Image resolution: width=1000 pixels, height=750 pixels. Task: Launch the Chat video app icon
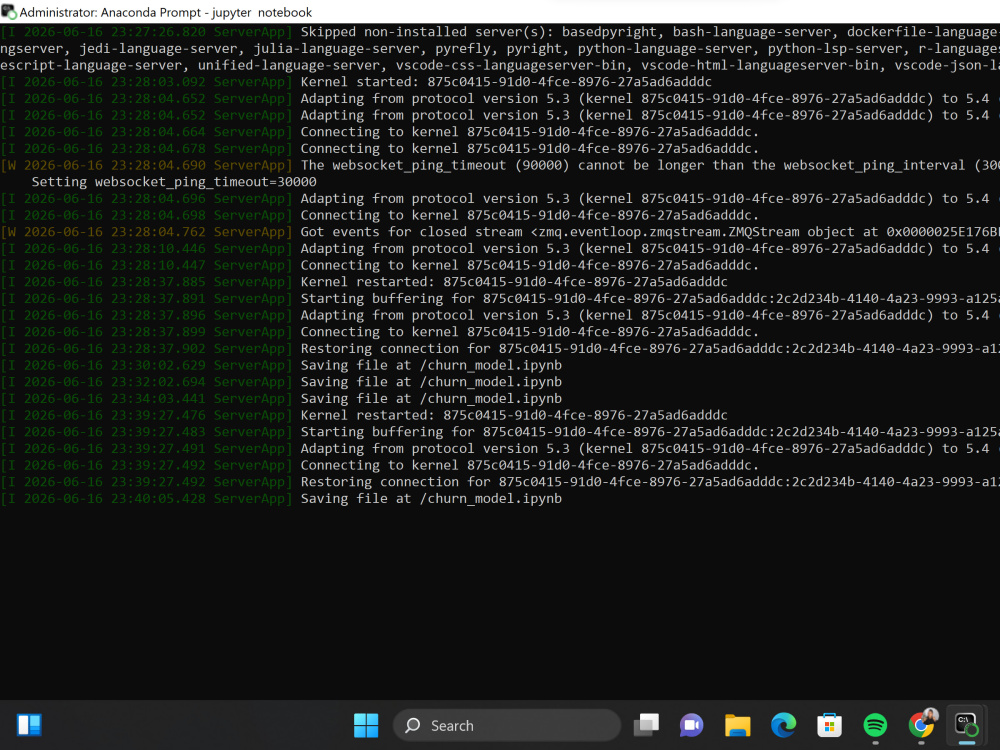pyautogui.click(x=691, y=725)
